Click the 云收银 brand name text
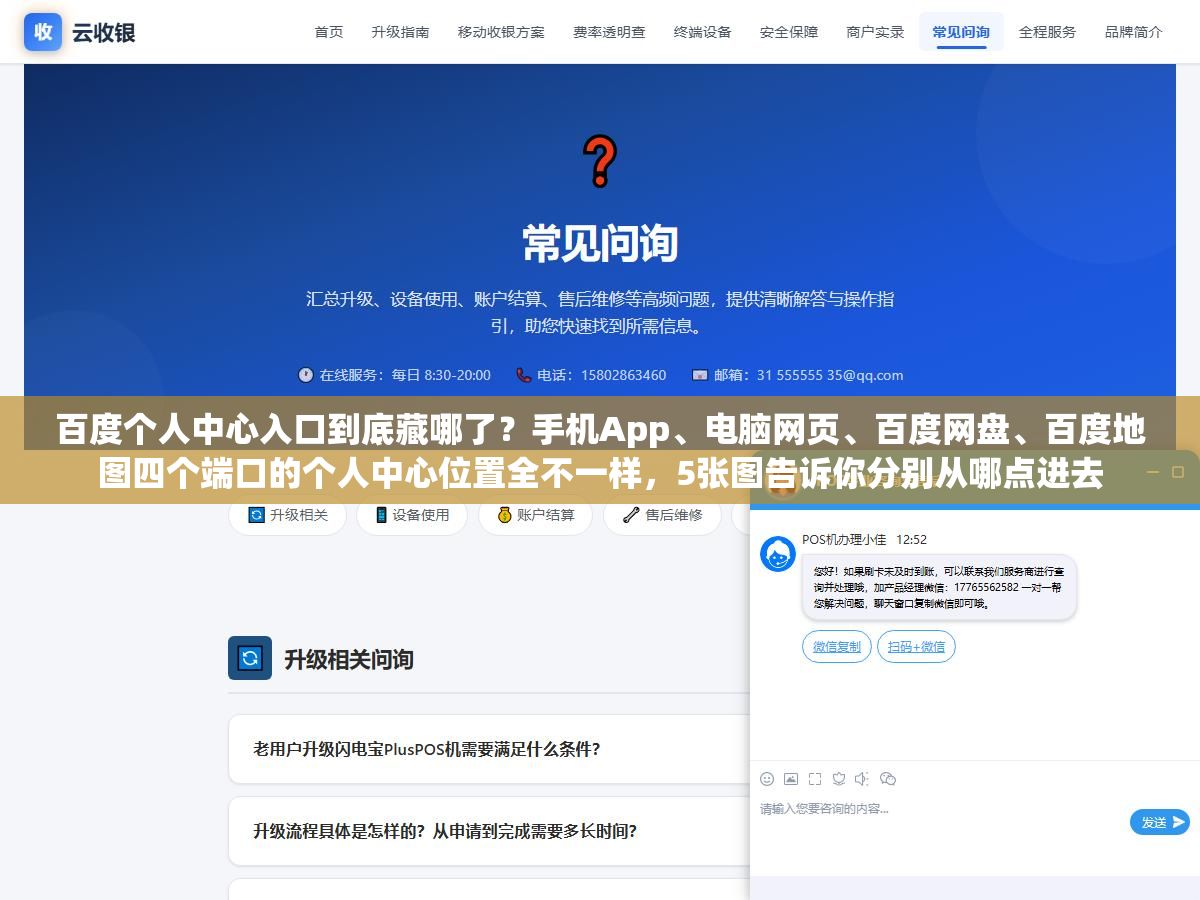The image size is (1200, 900). [x=103, y=32]
